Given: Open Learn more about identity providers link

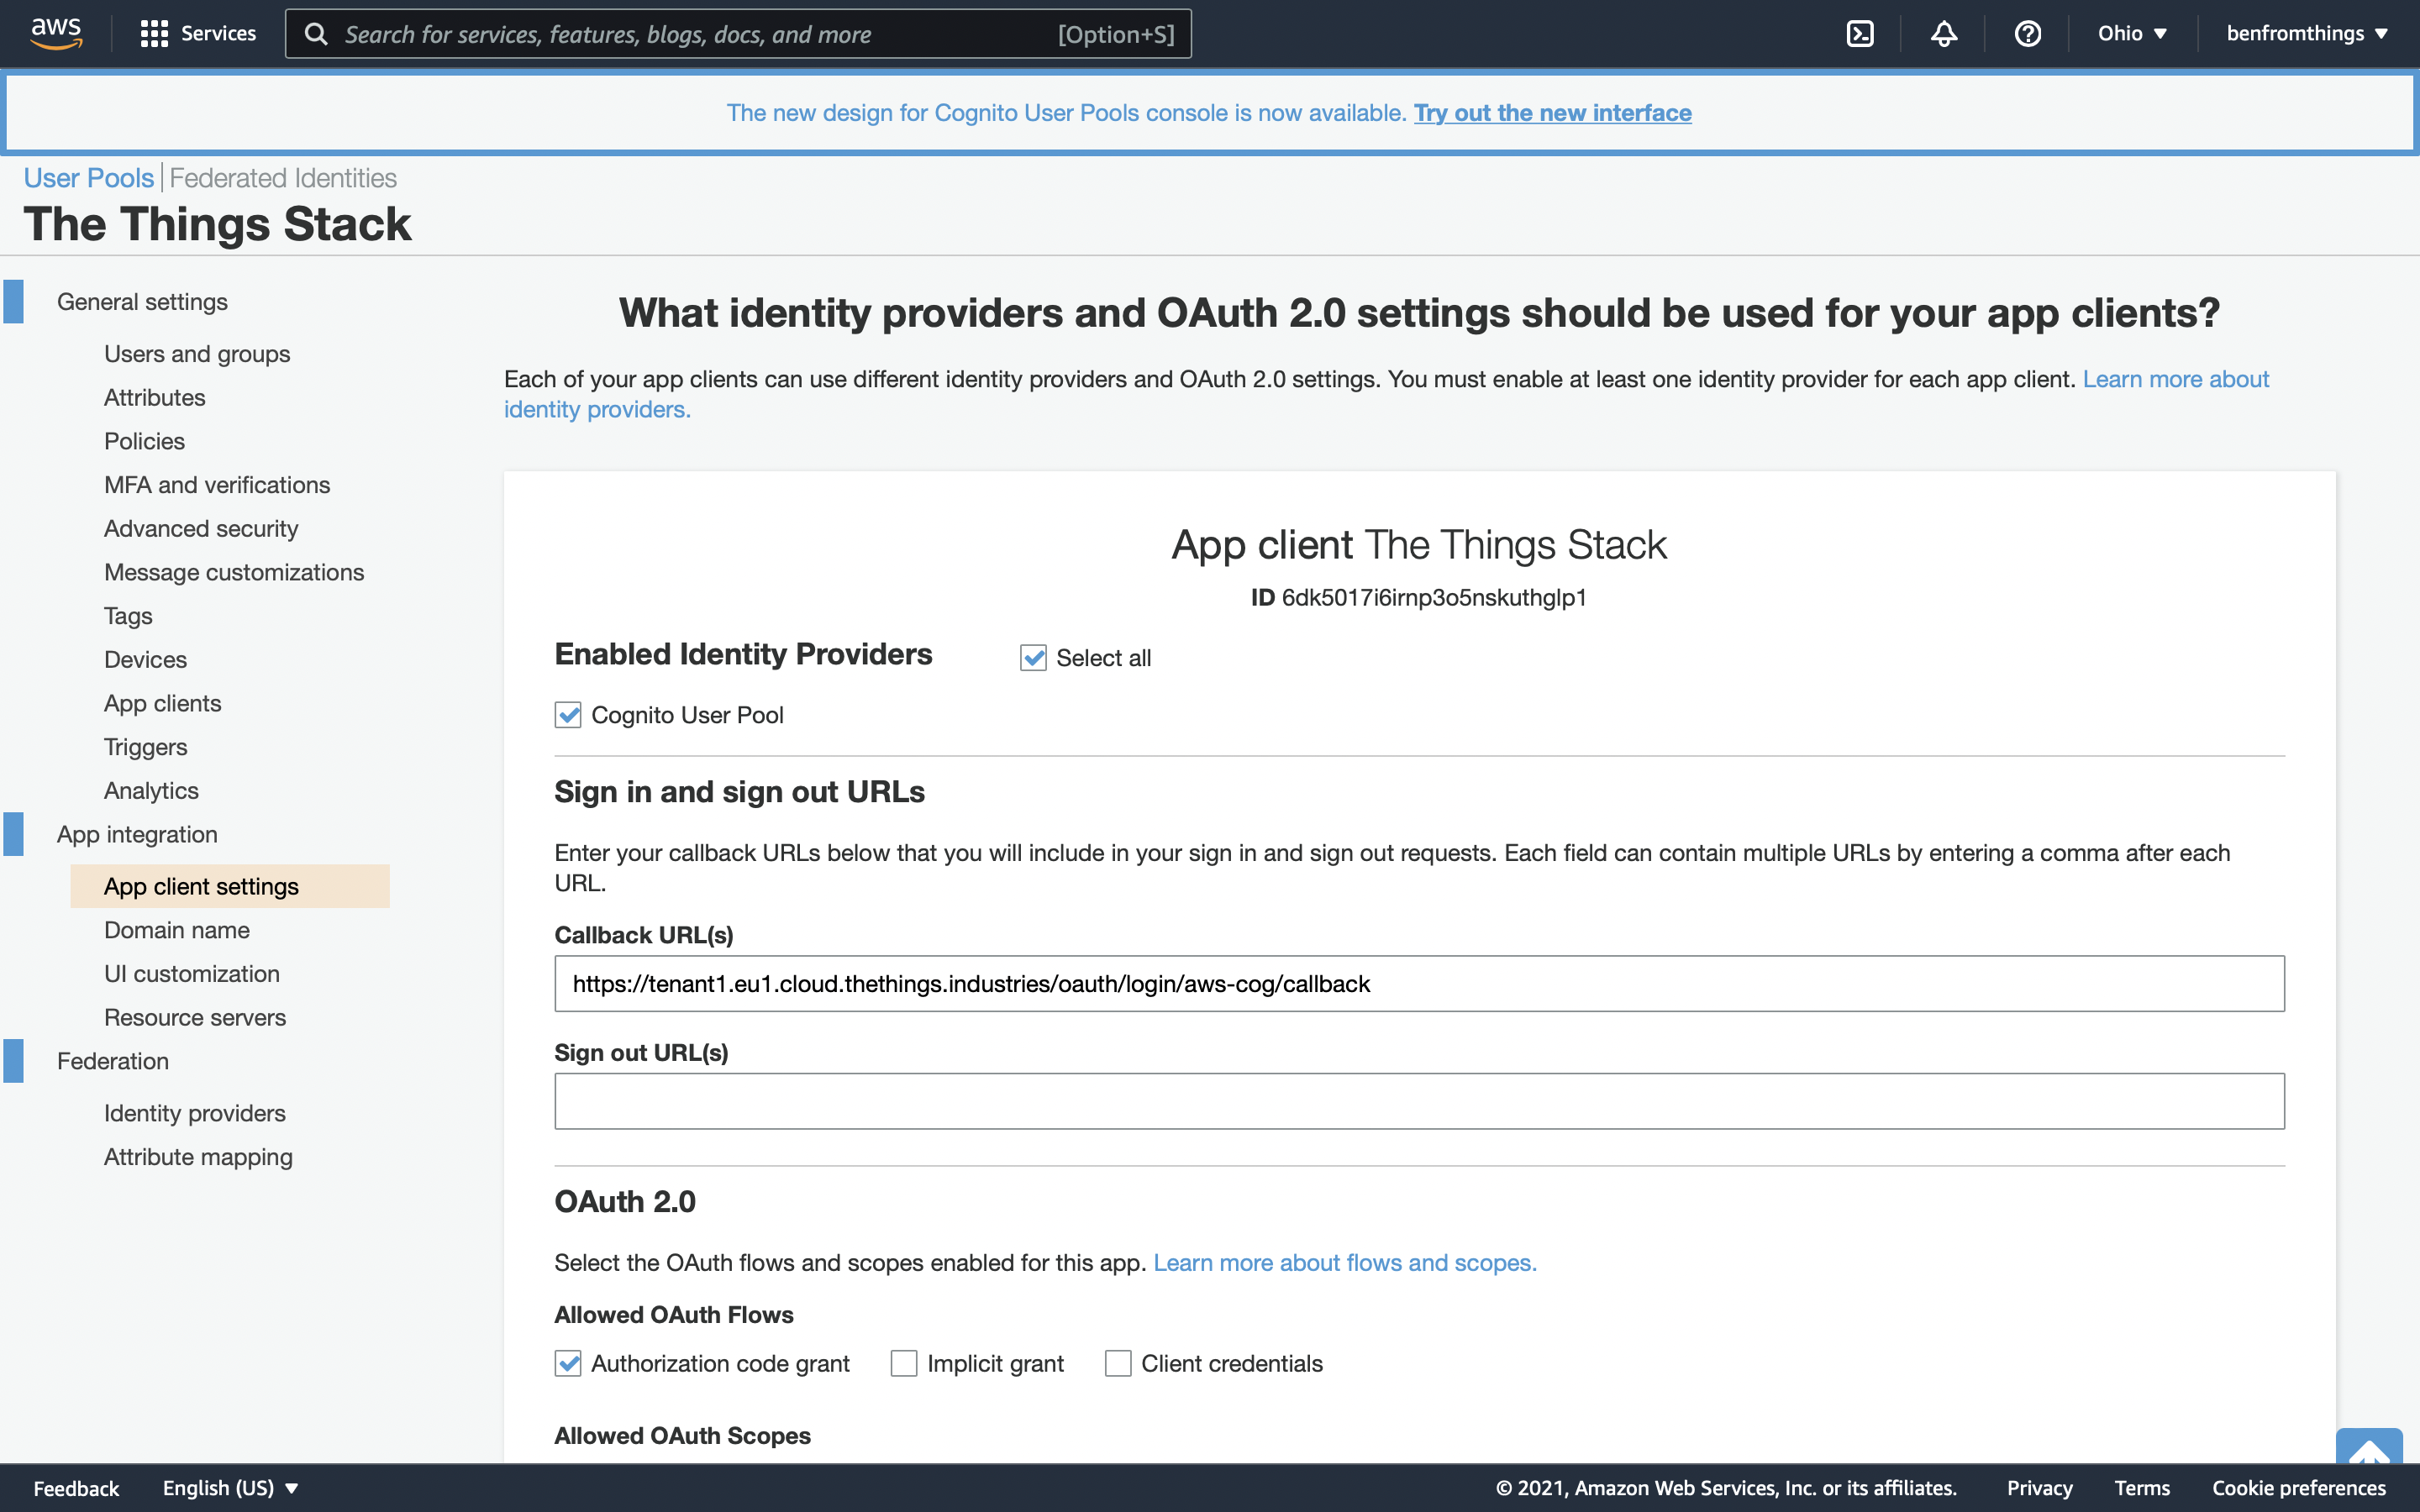Looking at the screenshot, I should [x=1386, y=394].
